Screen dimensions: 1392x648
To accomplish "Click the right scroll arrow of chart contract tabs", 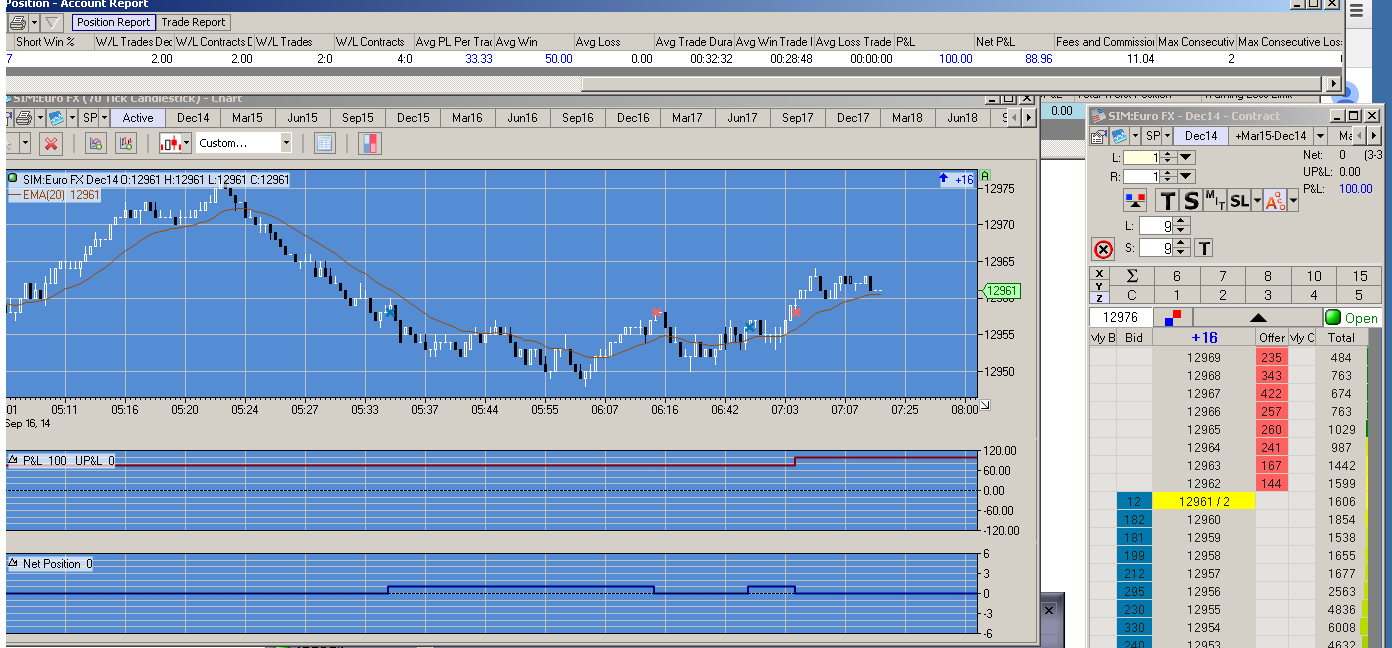I will click(x=1027, y=118).
